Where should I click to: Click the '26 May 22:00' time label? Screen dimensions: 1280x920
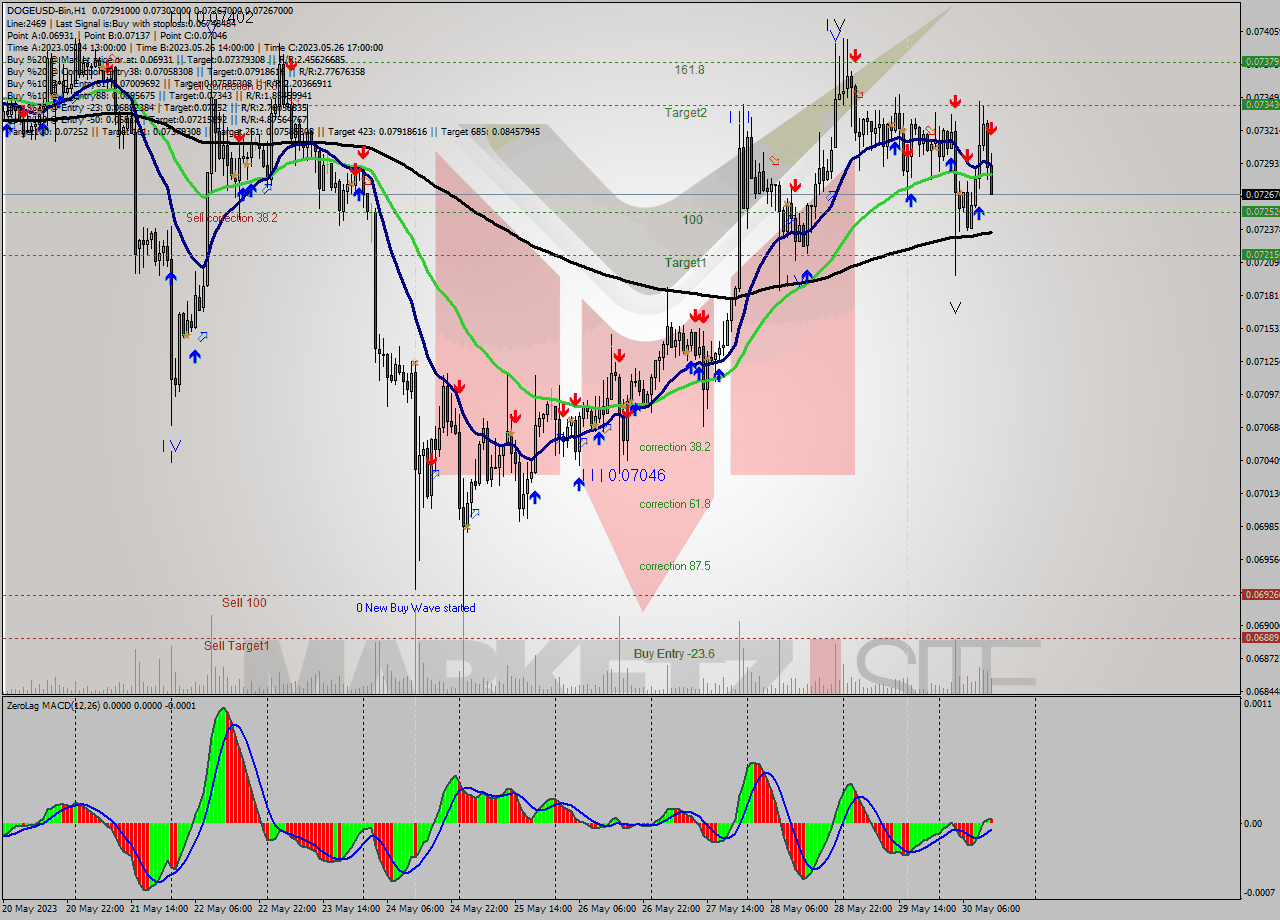(670, 909)
